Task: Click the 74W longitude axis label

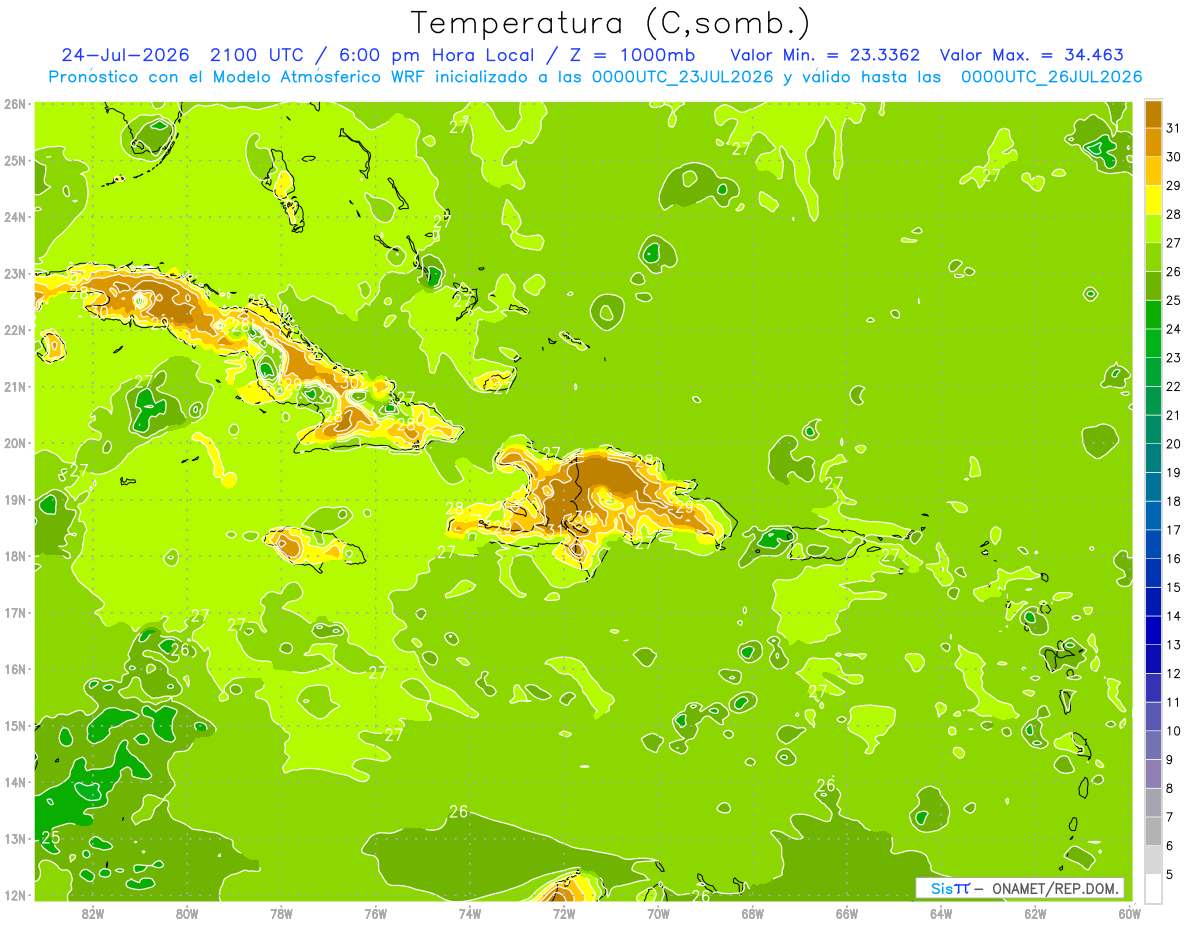Action: coord(469,913)
